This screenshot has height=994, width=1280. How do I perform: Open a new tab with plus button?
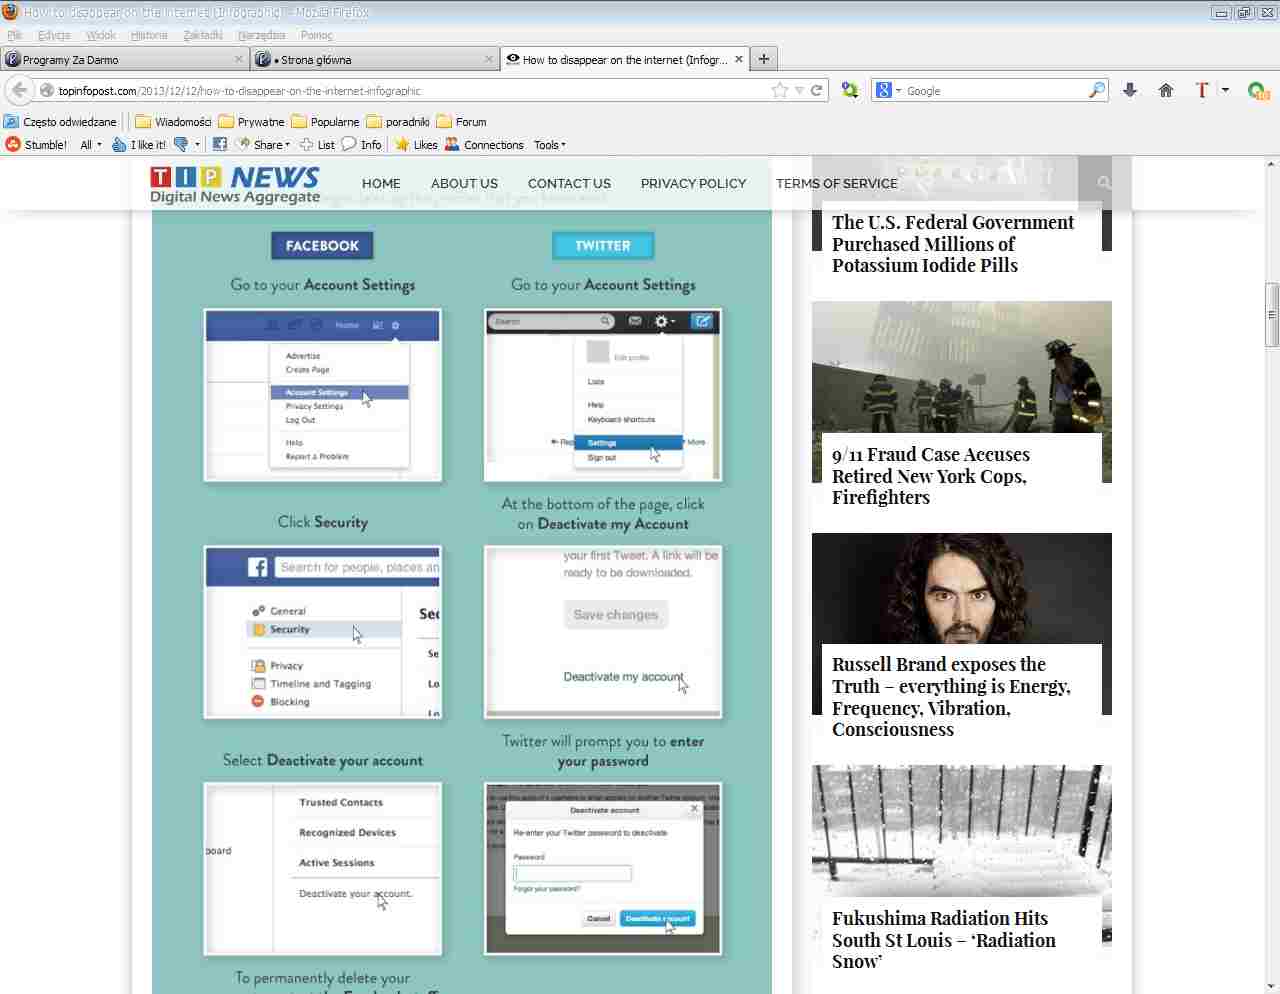pos(764,59)
